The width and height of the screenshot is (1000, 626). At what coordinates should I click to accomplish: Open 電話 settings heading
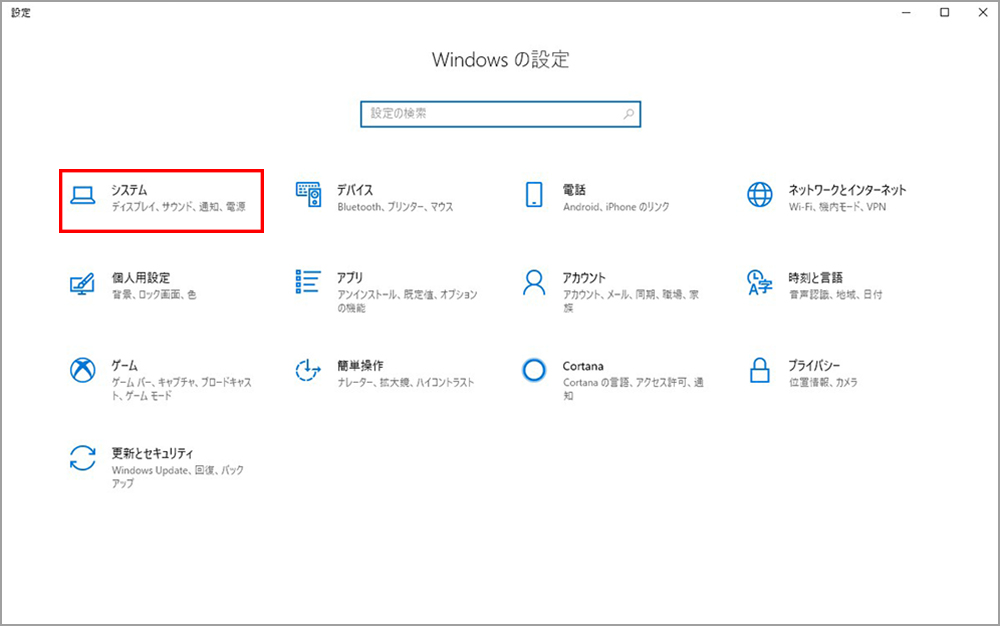(574, 190)
